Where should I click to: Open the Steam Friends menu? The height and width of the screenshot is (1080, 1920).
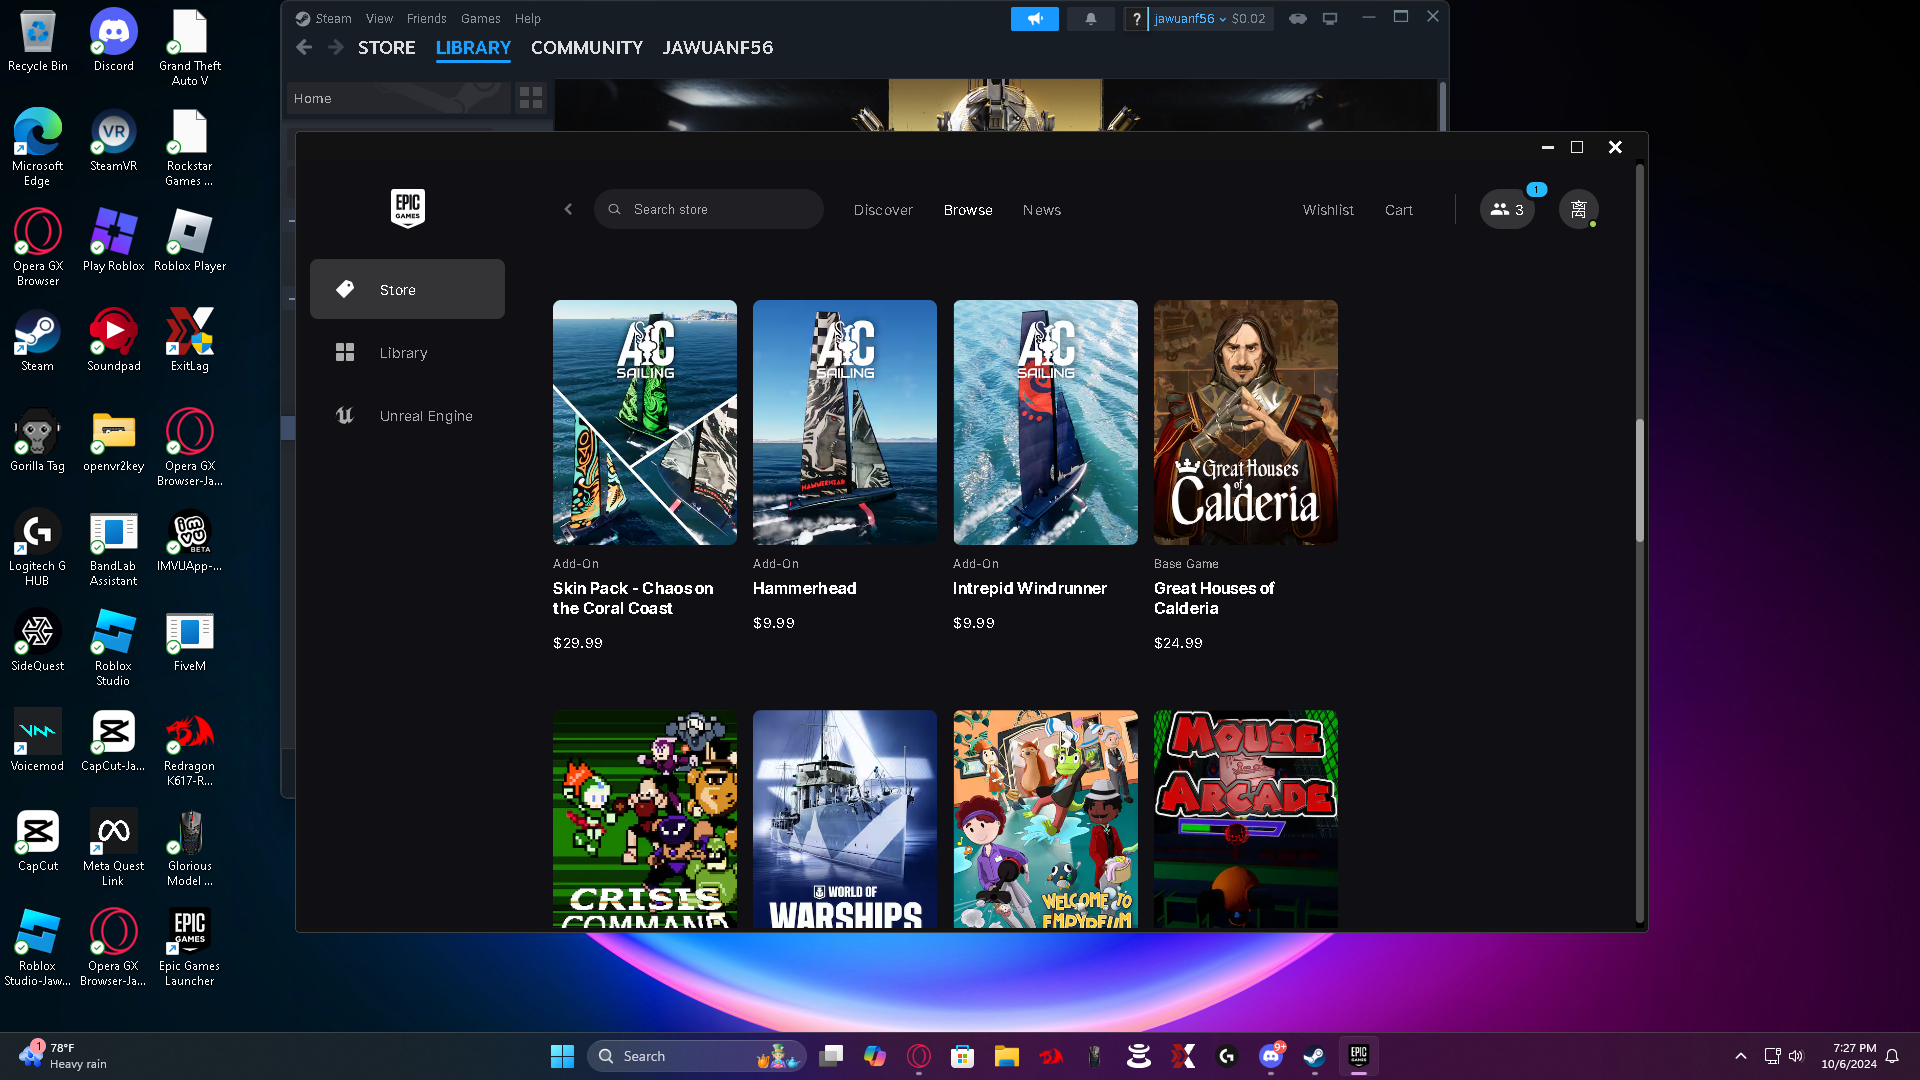click(426, 19)
